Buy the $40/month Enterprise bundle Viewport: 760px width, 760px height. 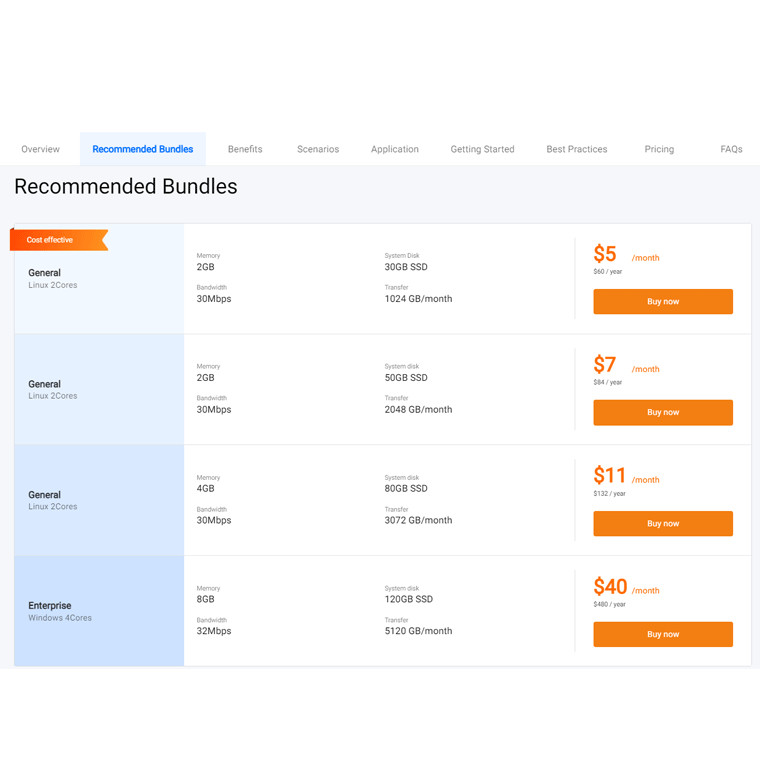(x=662, y=634)
